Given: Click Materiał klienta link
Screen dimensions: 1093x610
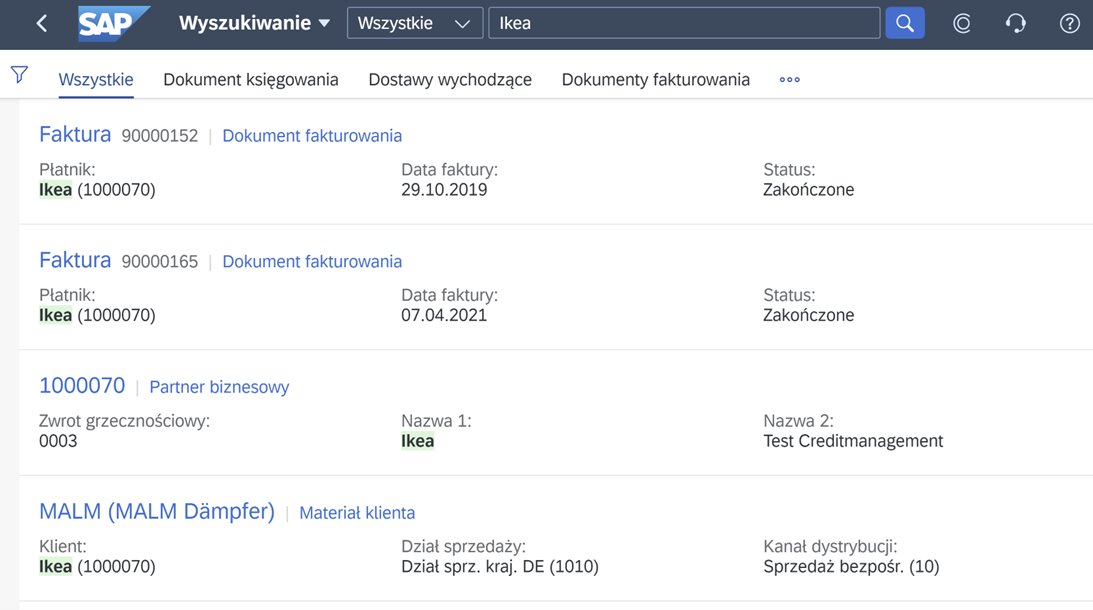Looking at the screenshot, I should tap(357, 512).
